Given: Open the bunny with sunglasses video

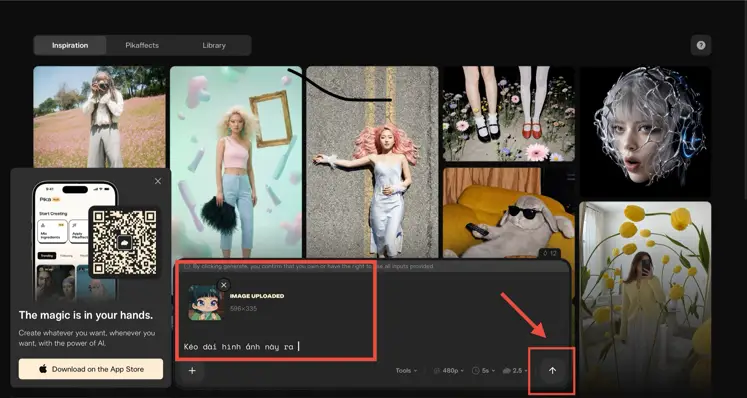Looking at the screenshot, I should (509, 213).
